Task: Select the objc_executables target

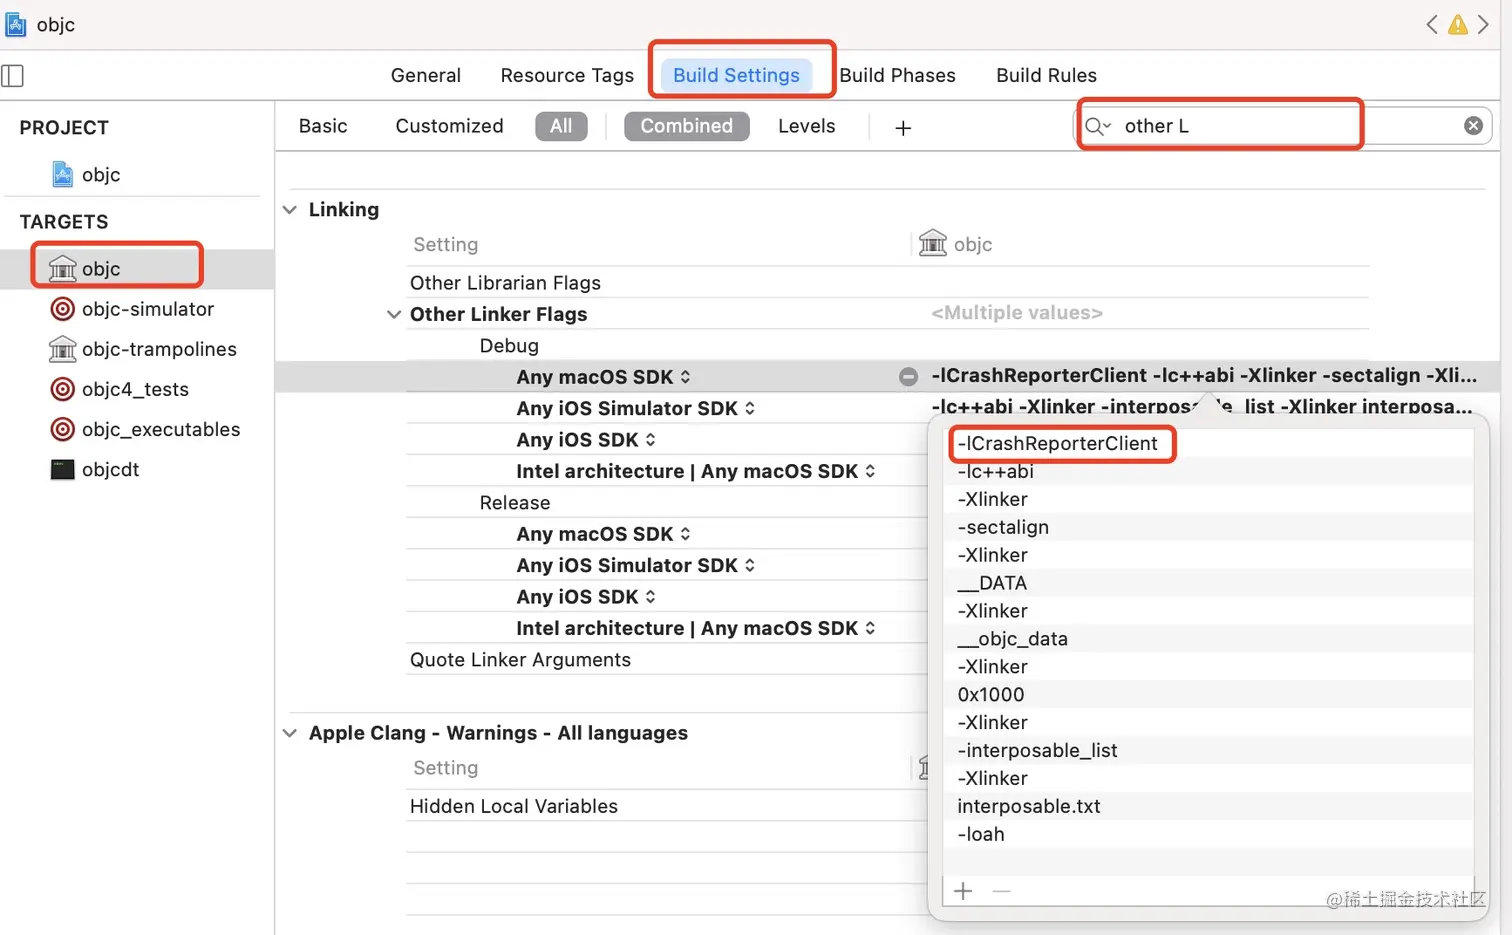Action: click(145, 429)
